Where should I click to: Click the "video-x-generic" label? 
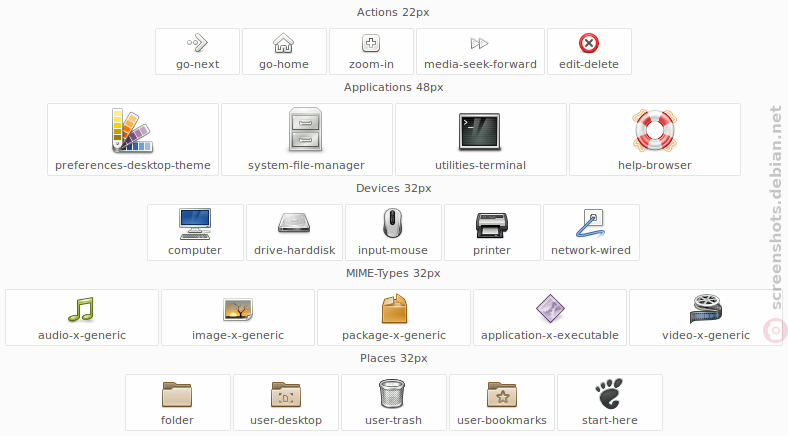pyautogui.click(x=706, y=335)
